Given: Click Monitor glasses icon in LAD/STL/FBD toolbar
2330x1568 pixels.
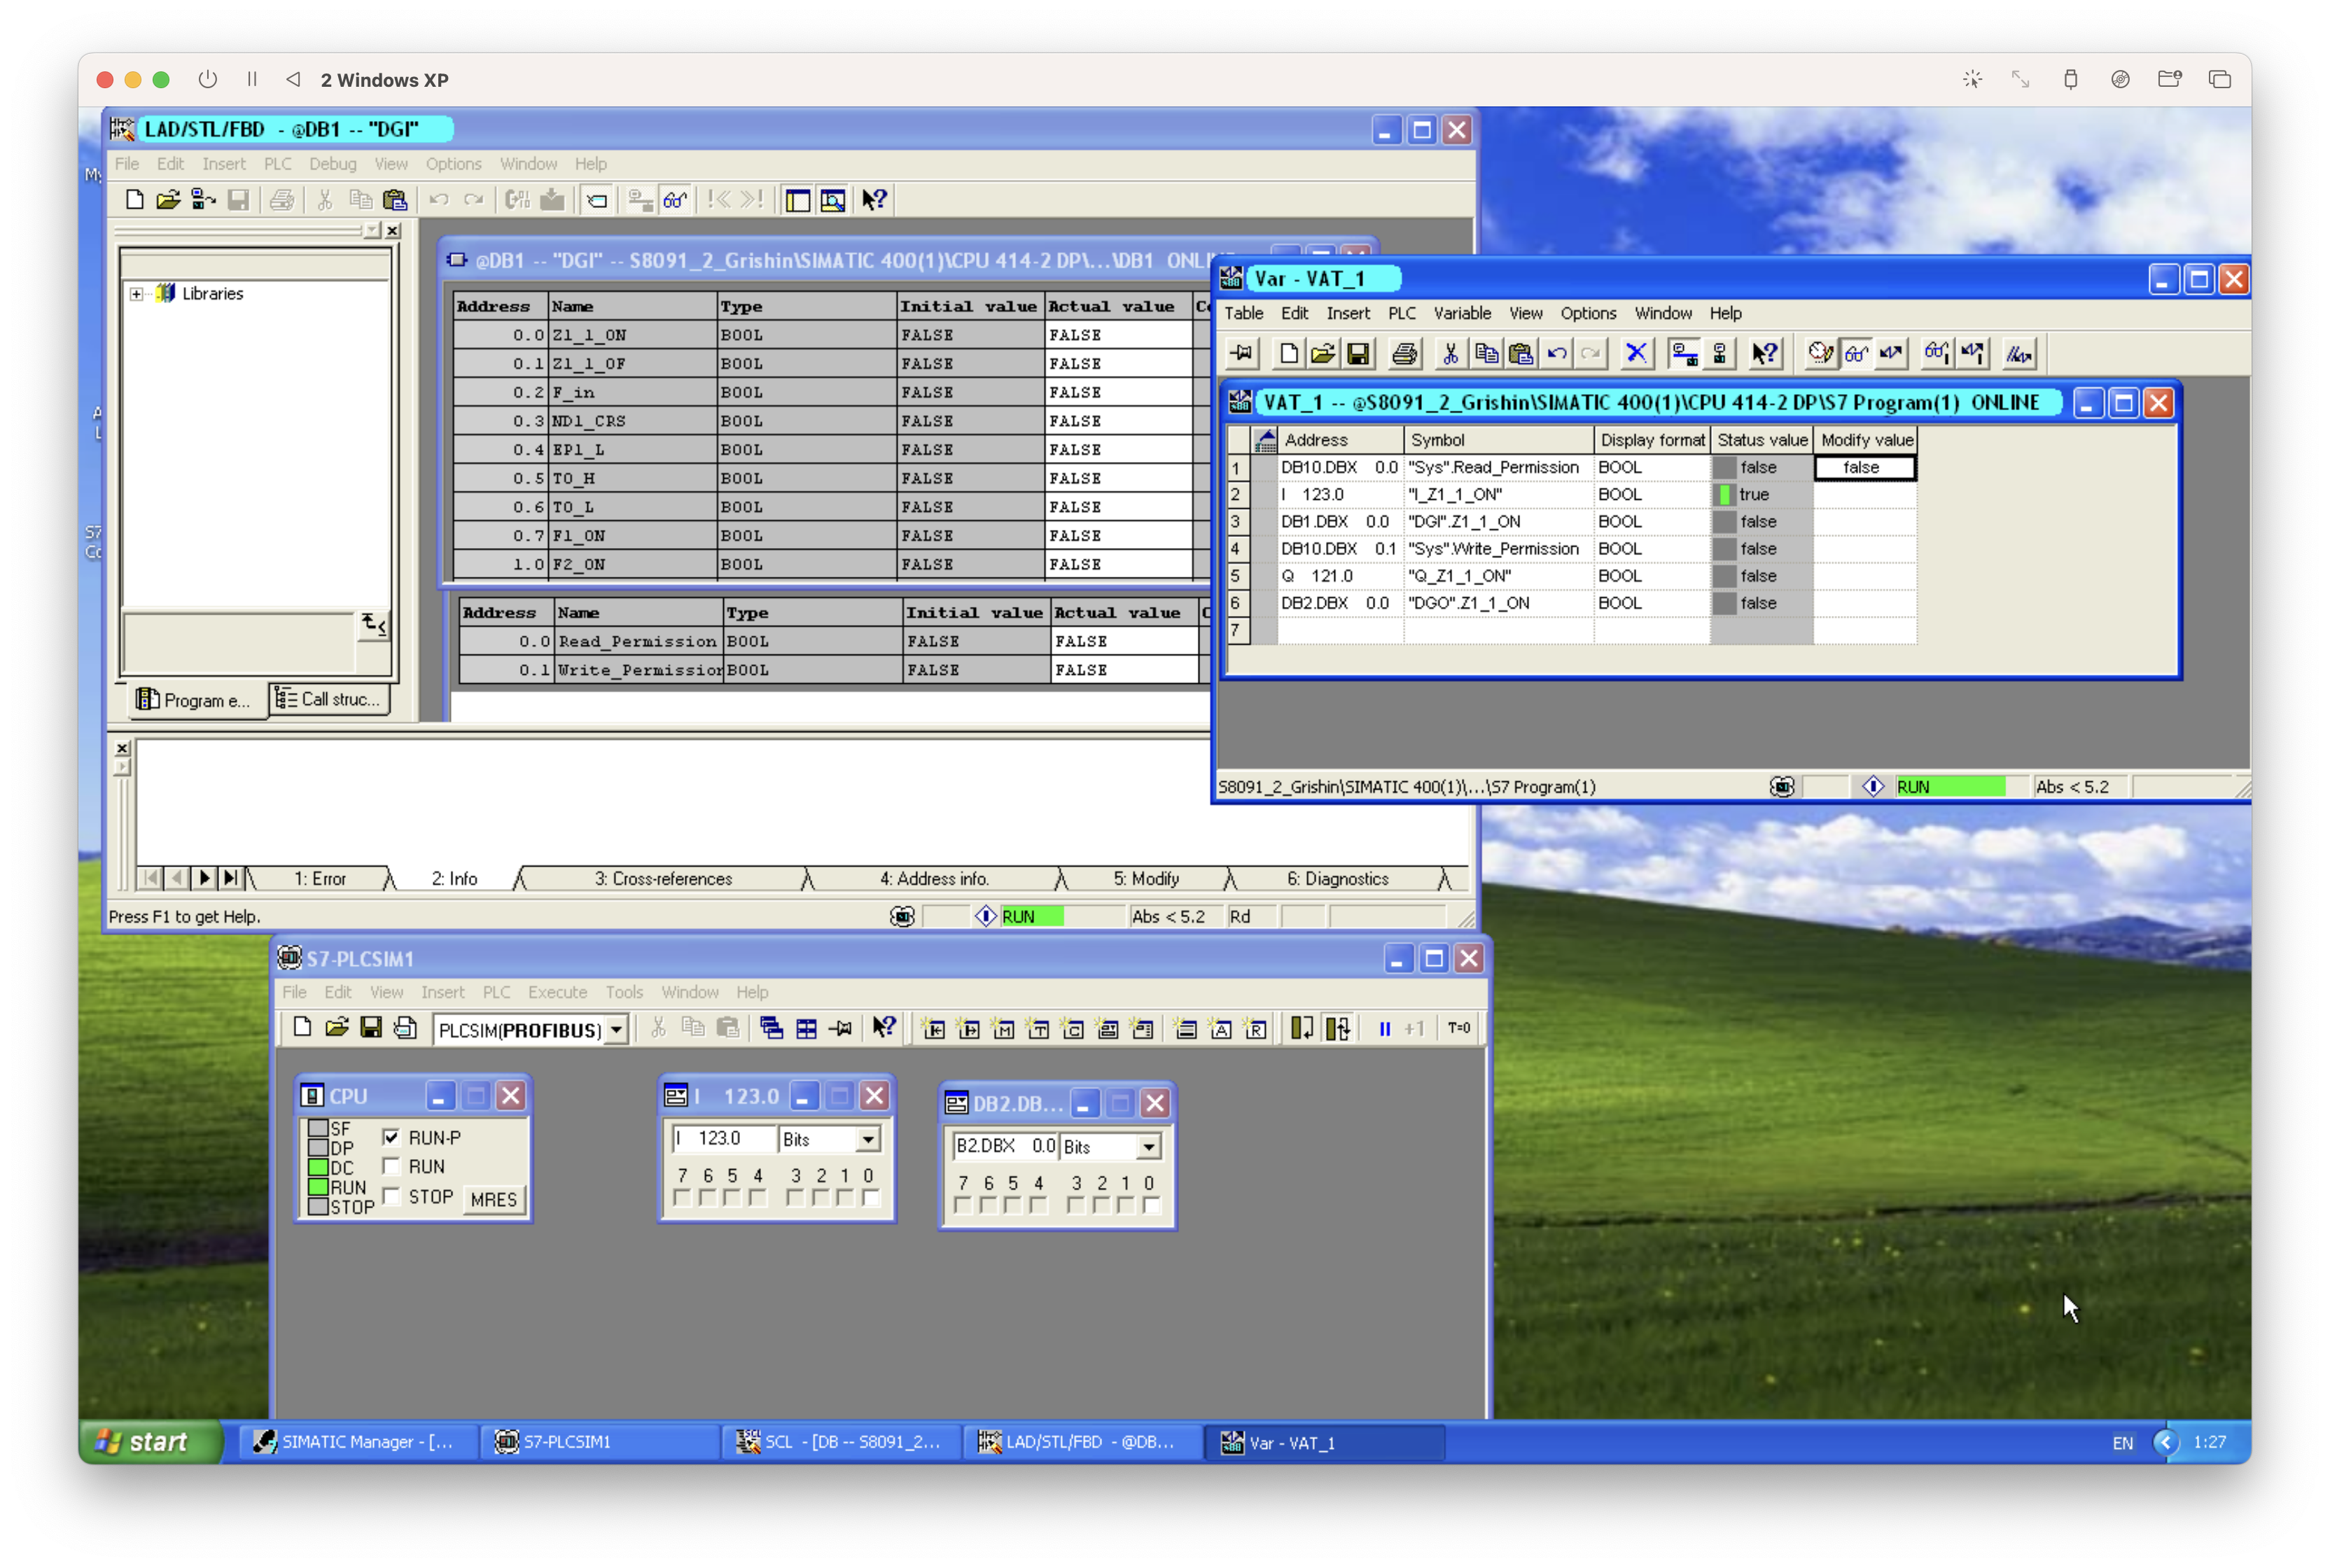Looking at the screenshot, I should [x=677, y=200].
